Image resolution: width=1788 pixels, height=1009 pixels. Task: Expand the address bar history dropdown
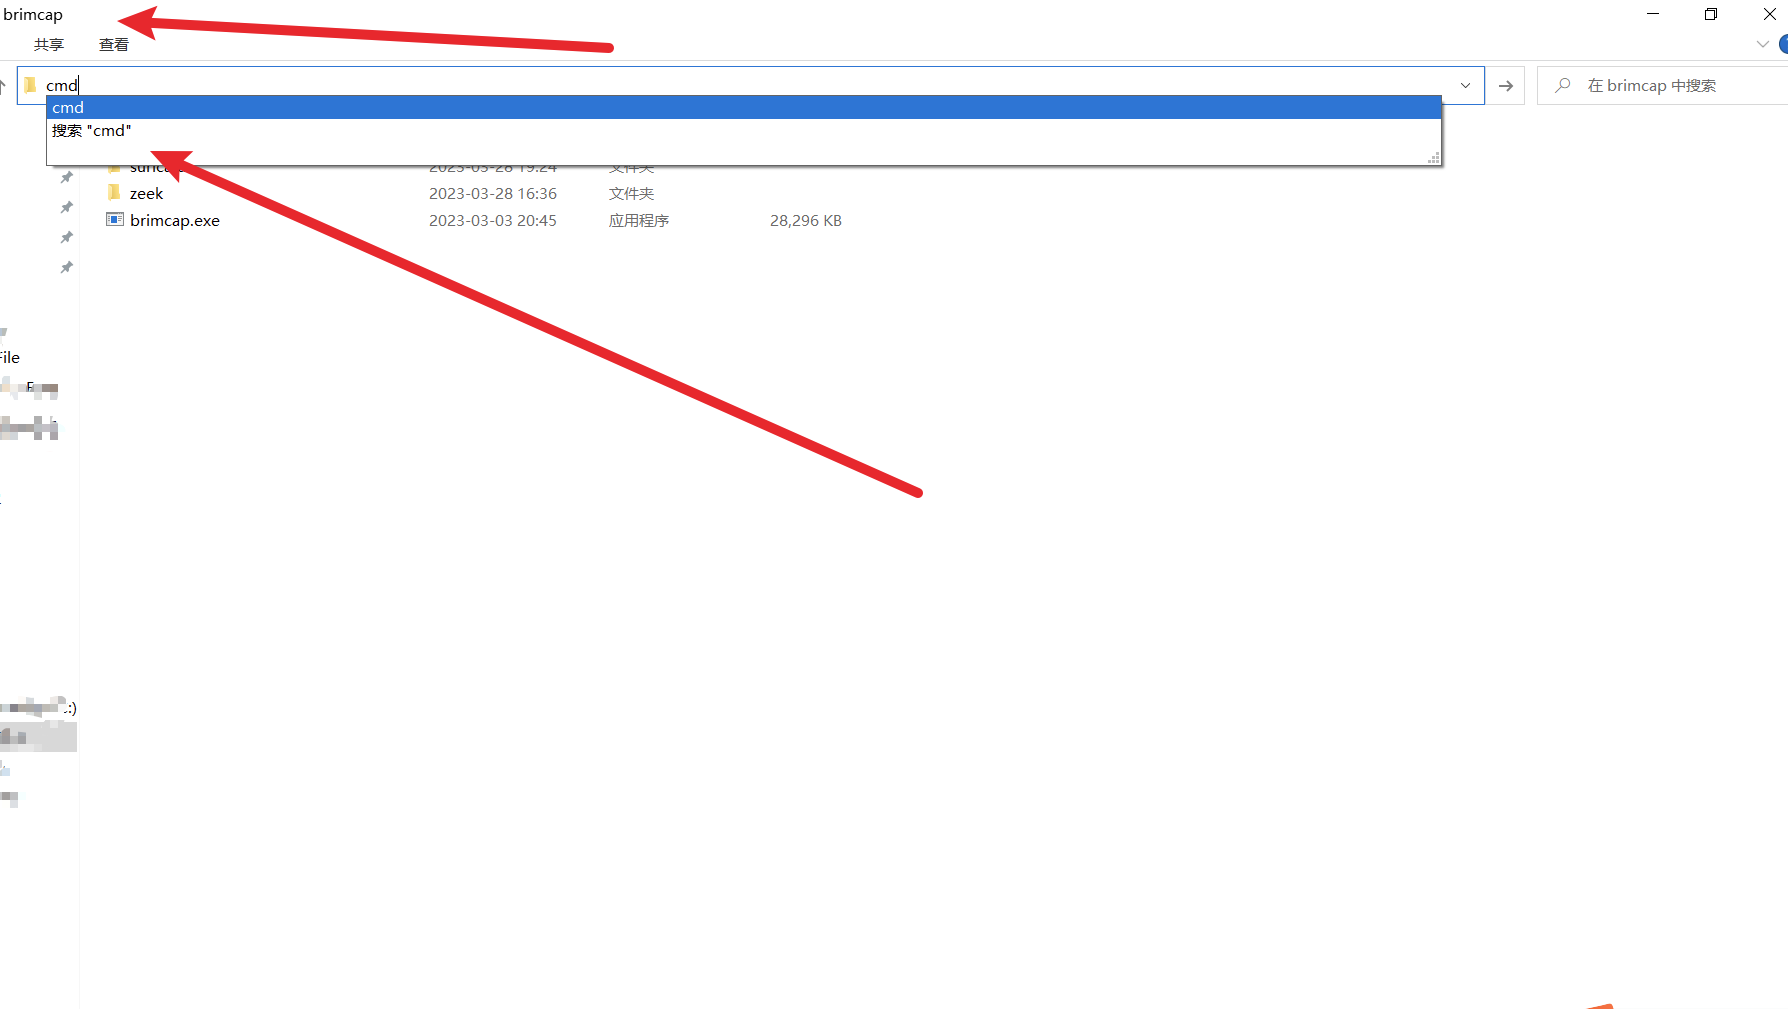click(x=1465, y=86)
